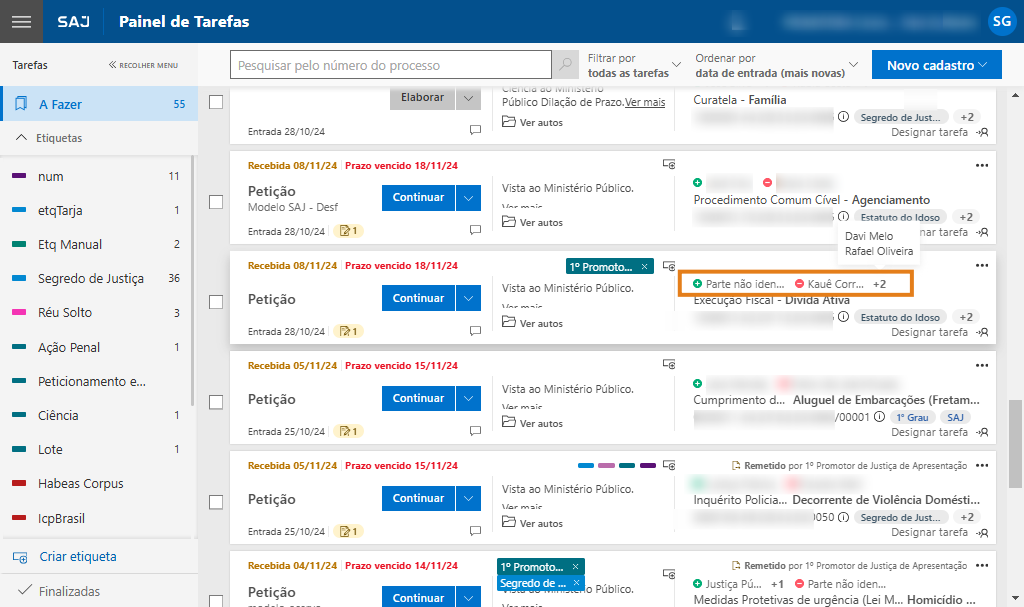This screenshot has height=607, width=1024.
Task: Open more options on Agenciamento card
Action: [981, 165]
